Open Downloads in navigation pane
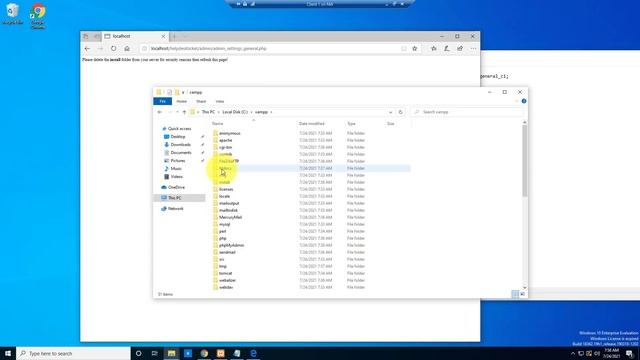This screenshot has width=640, height=360. pos(180,144)
